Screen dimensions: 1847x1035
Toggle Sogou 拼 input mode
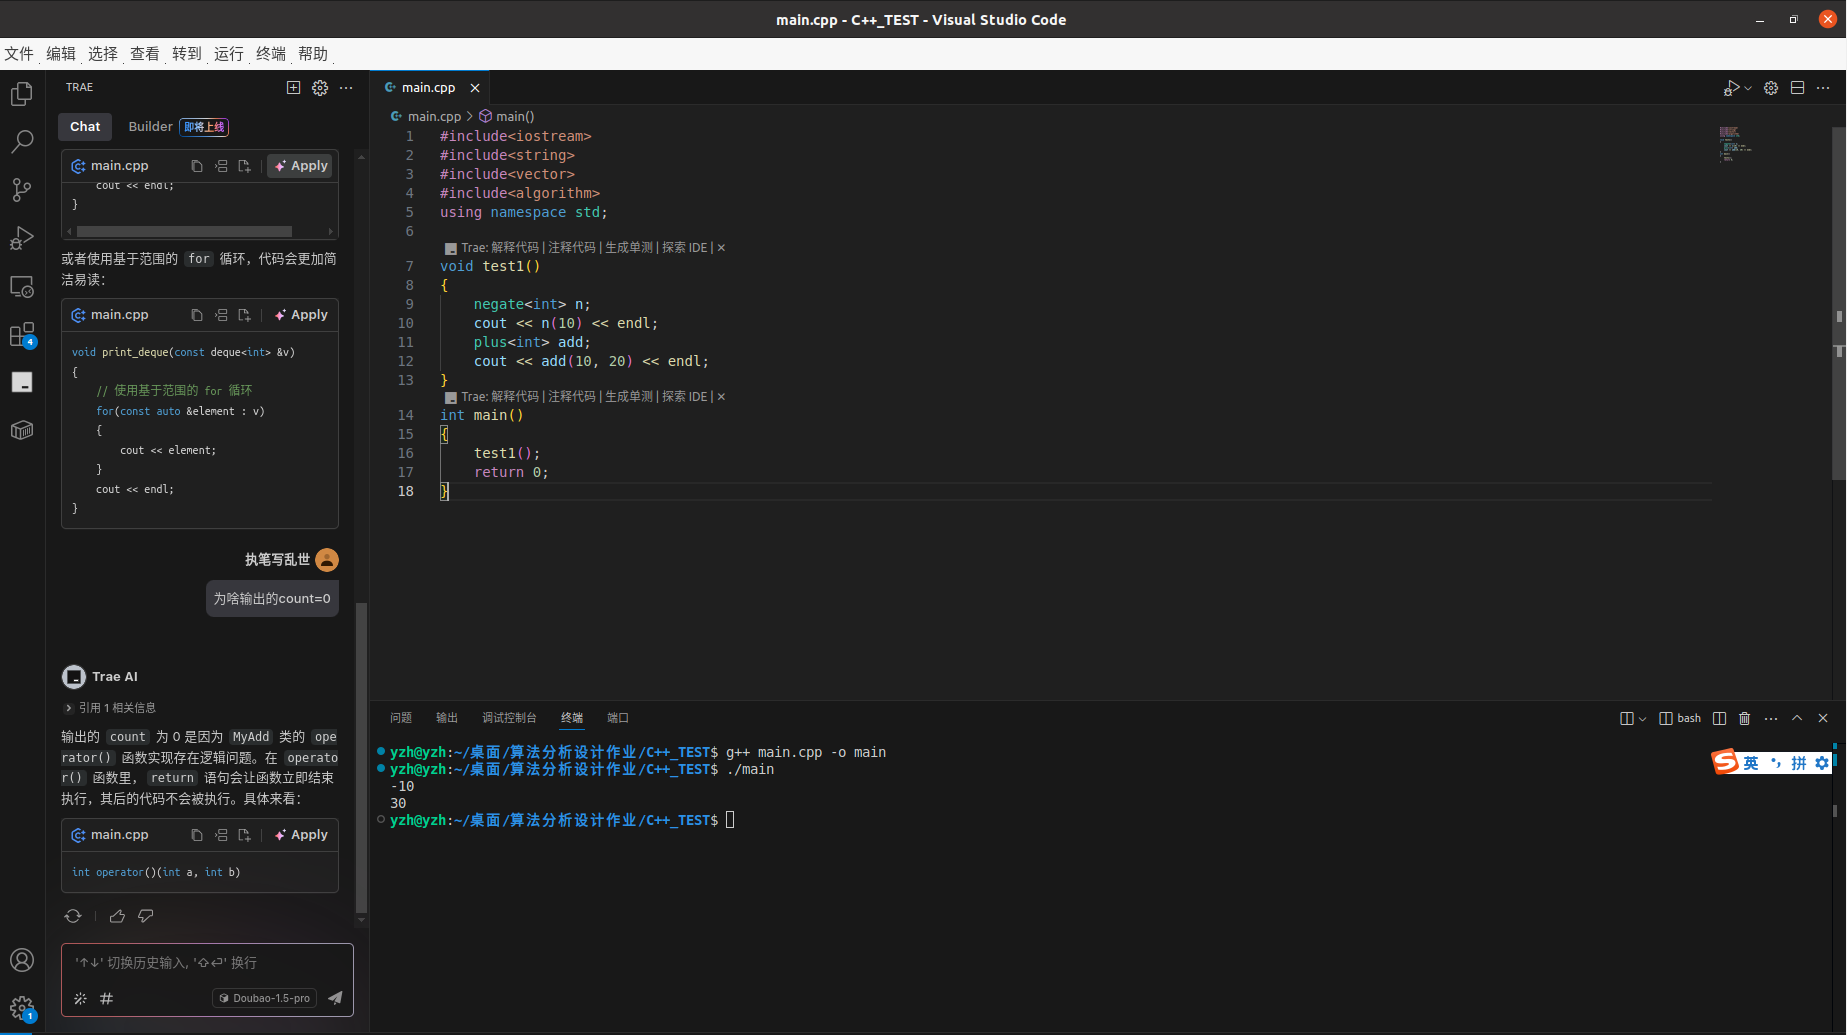click(1799, 763)
